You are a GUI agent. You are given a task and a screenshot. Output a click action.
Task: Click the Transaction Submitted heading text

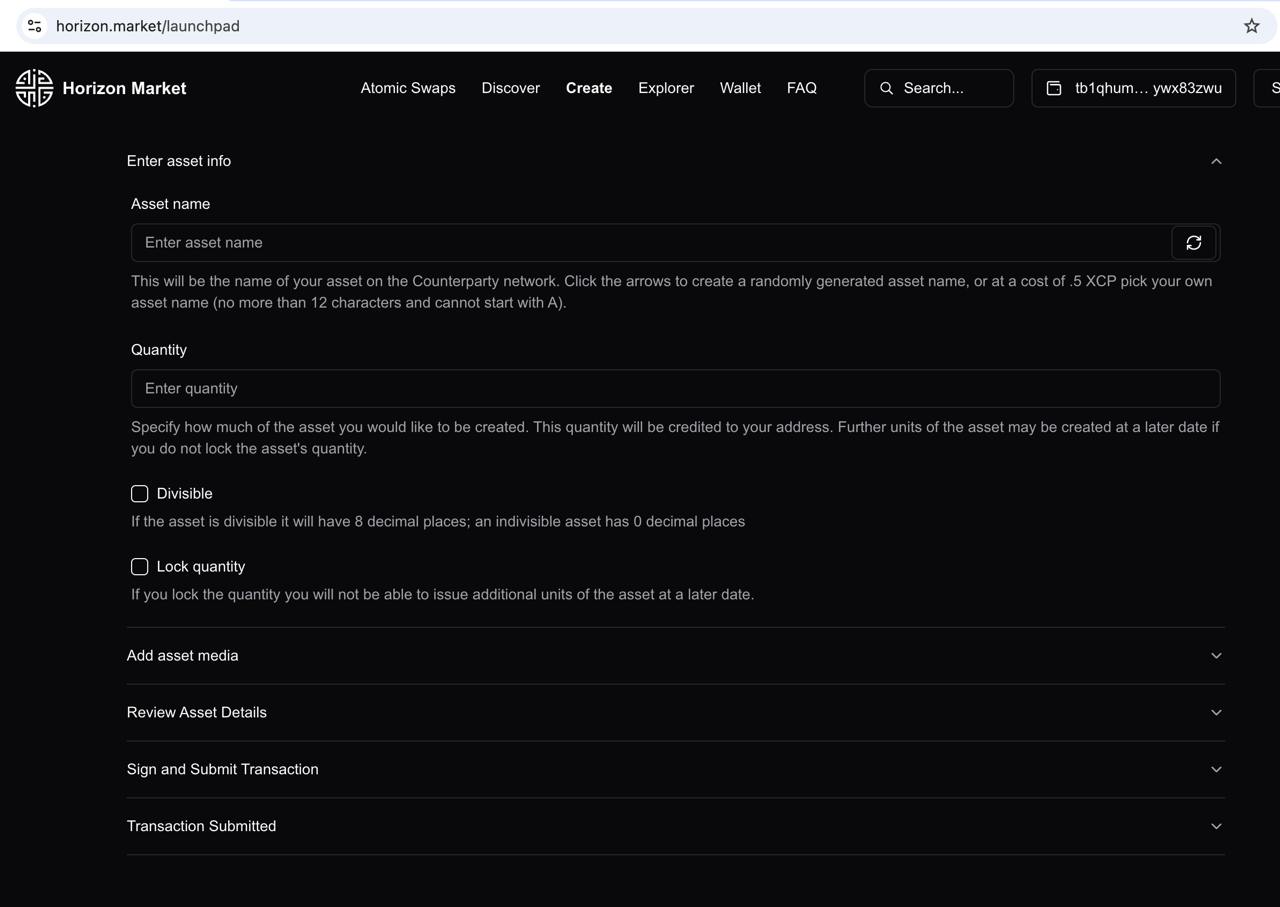pos(202,827)
